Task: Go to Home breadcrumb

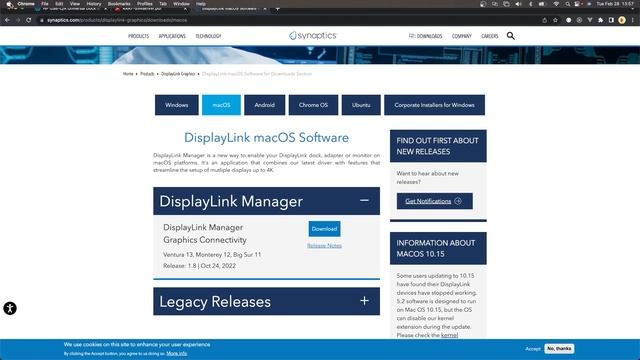Action: pos(128,74)
